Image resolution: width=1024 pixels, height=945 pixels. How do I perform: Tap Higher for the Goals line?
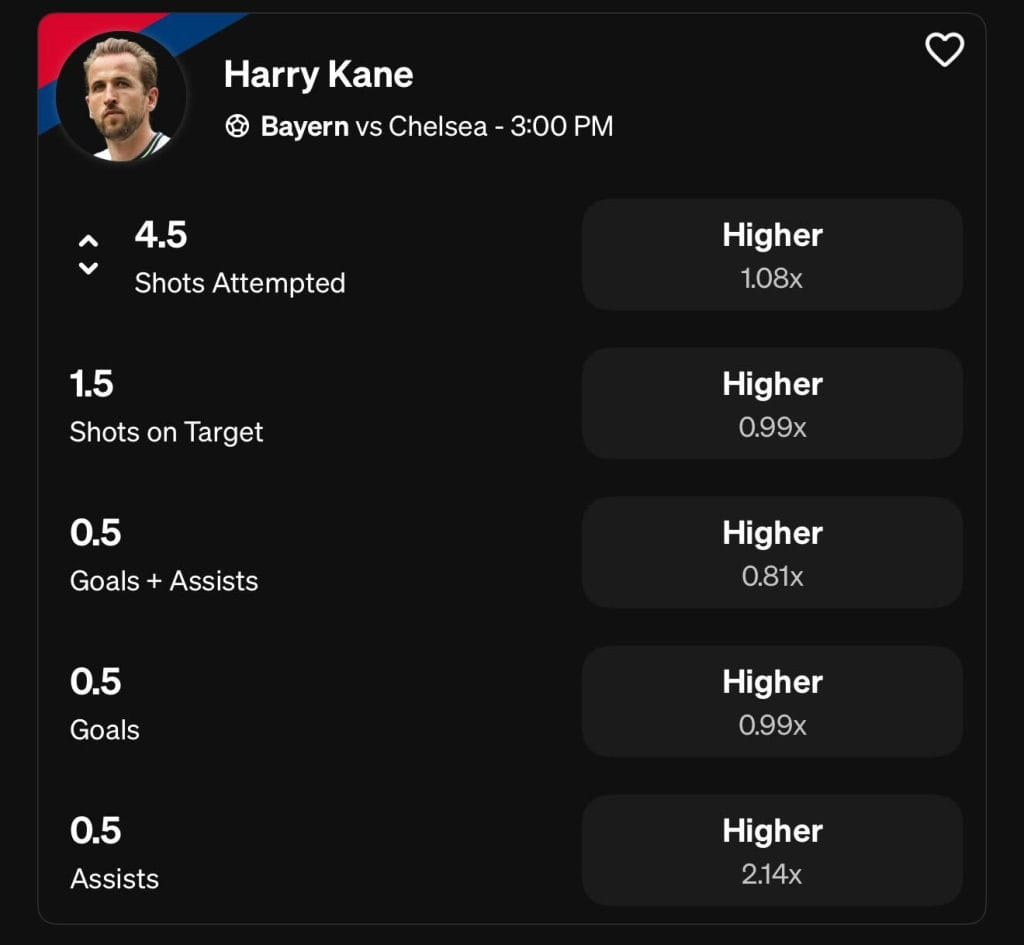pyautogui.click(x=772, y=701)
